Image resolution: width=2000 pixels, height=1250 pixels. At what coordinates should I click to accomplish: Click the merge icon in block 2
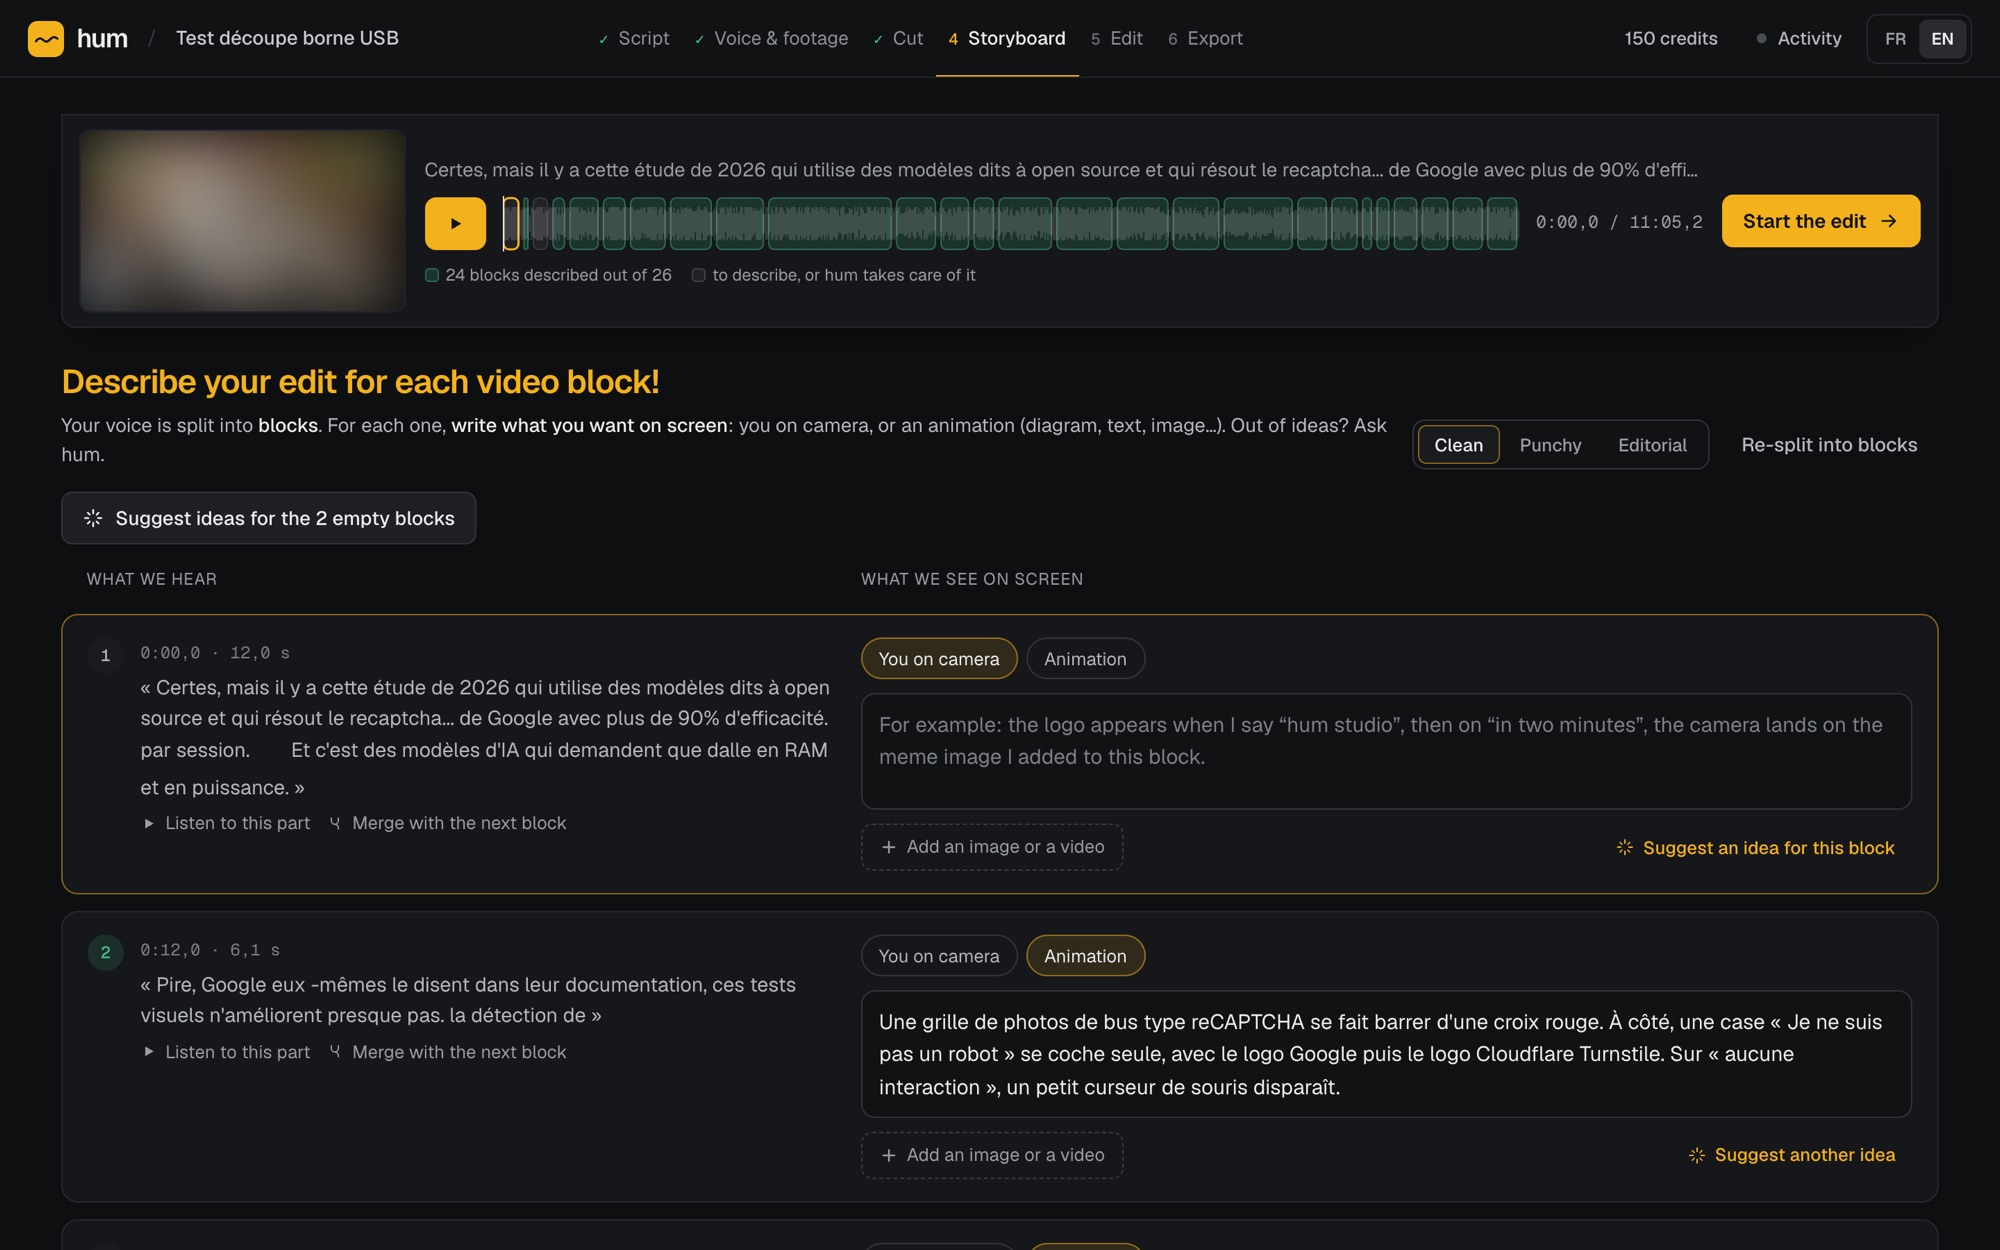335,1052
